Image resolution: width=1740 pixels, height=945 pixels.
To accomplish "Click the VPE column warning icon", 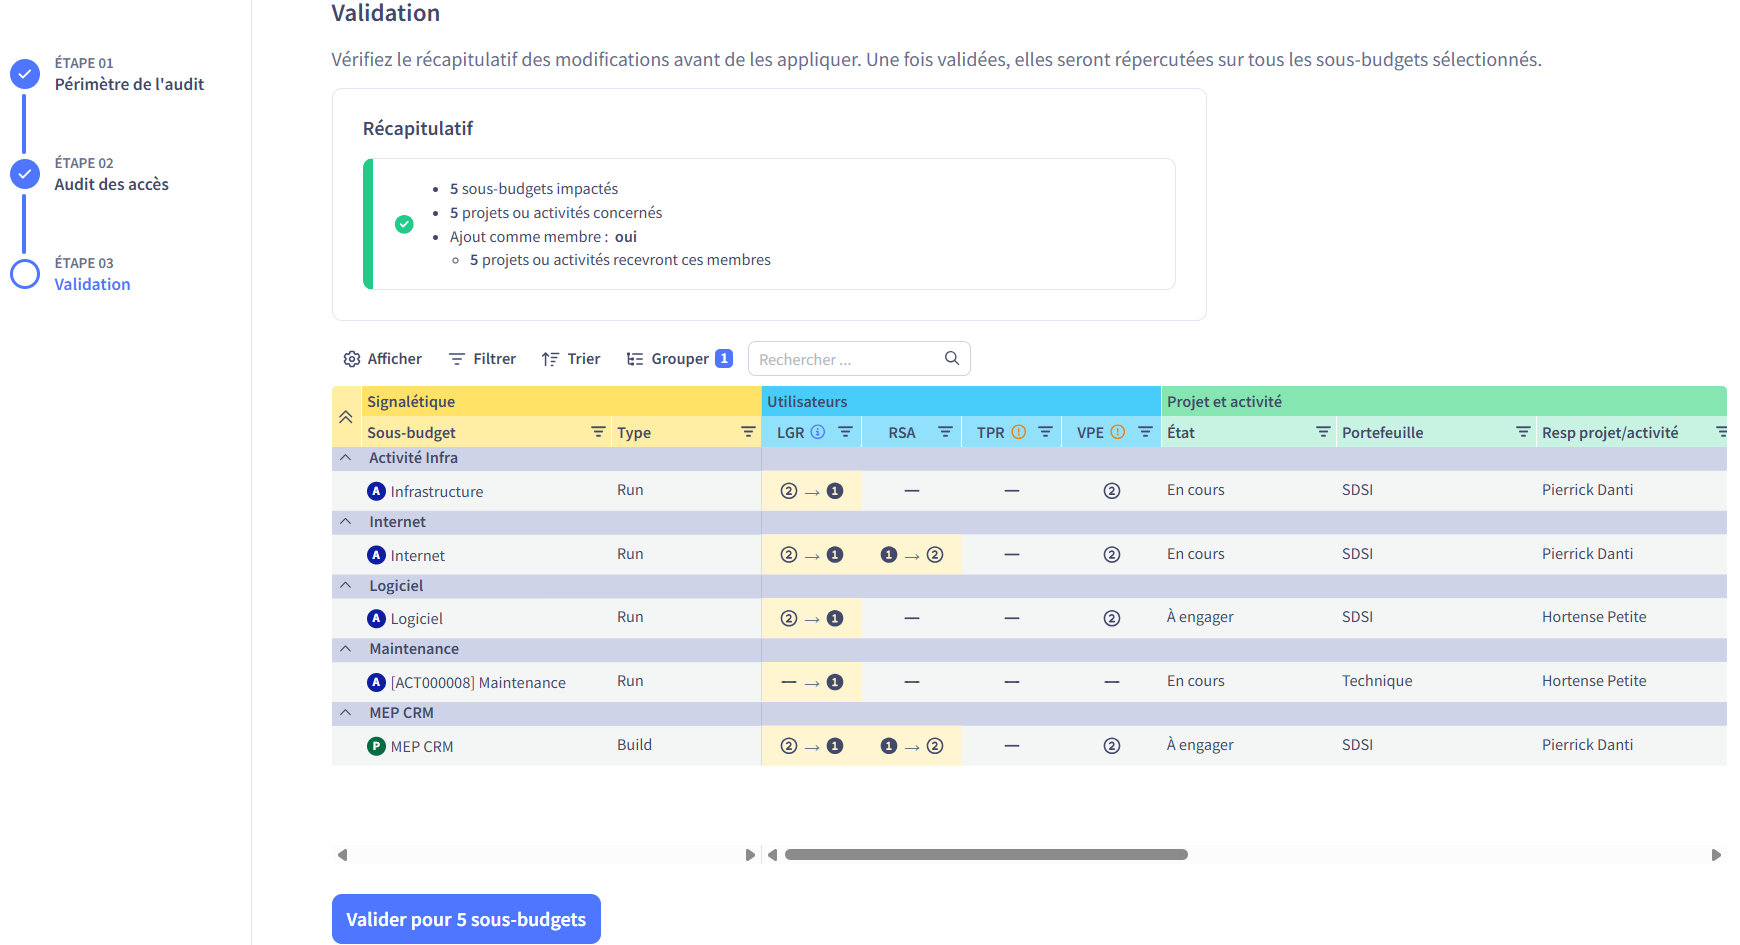I will [x=1118, y=432].
